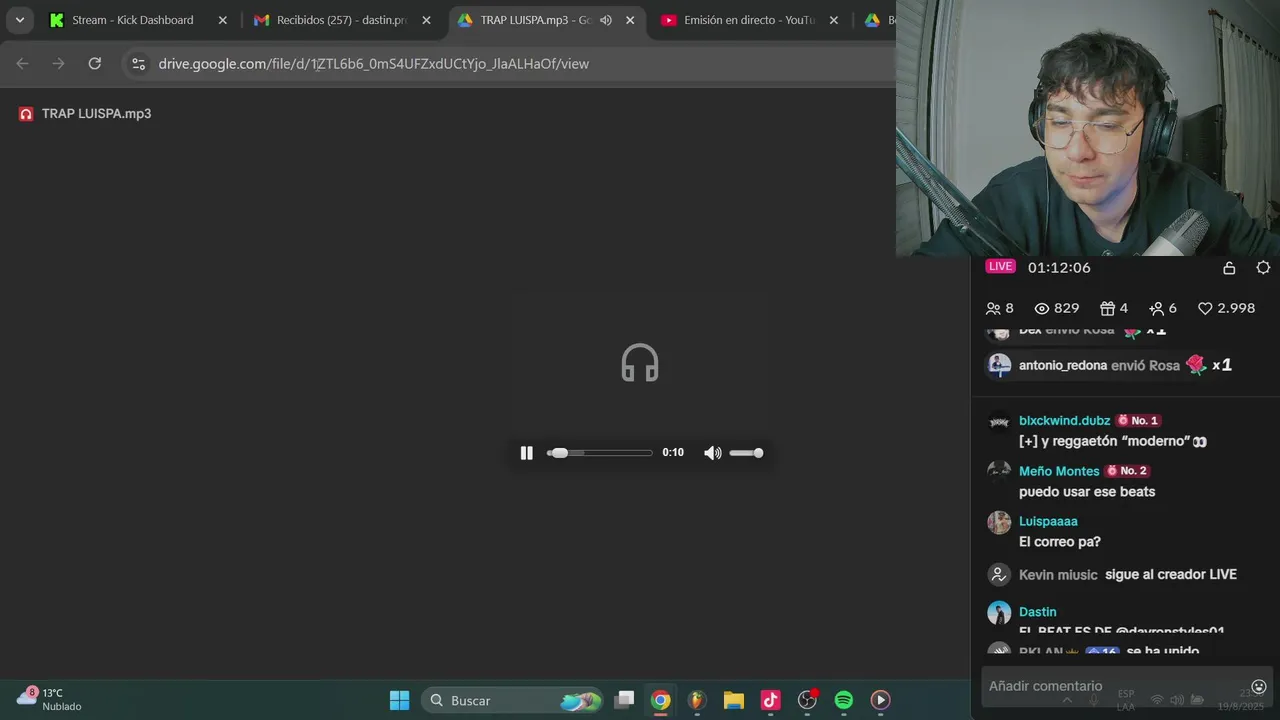Click the LIVE badge indicator
The width and height of the screenshot is (1280, 720).
(x=1001, y=267)
